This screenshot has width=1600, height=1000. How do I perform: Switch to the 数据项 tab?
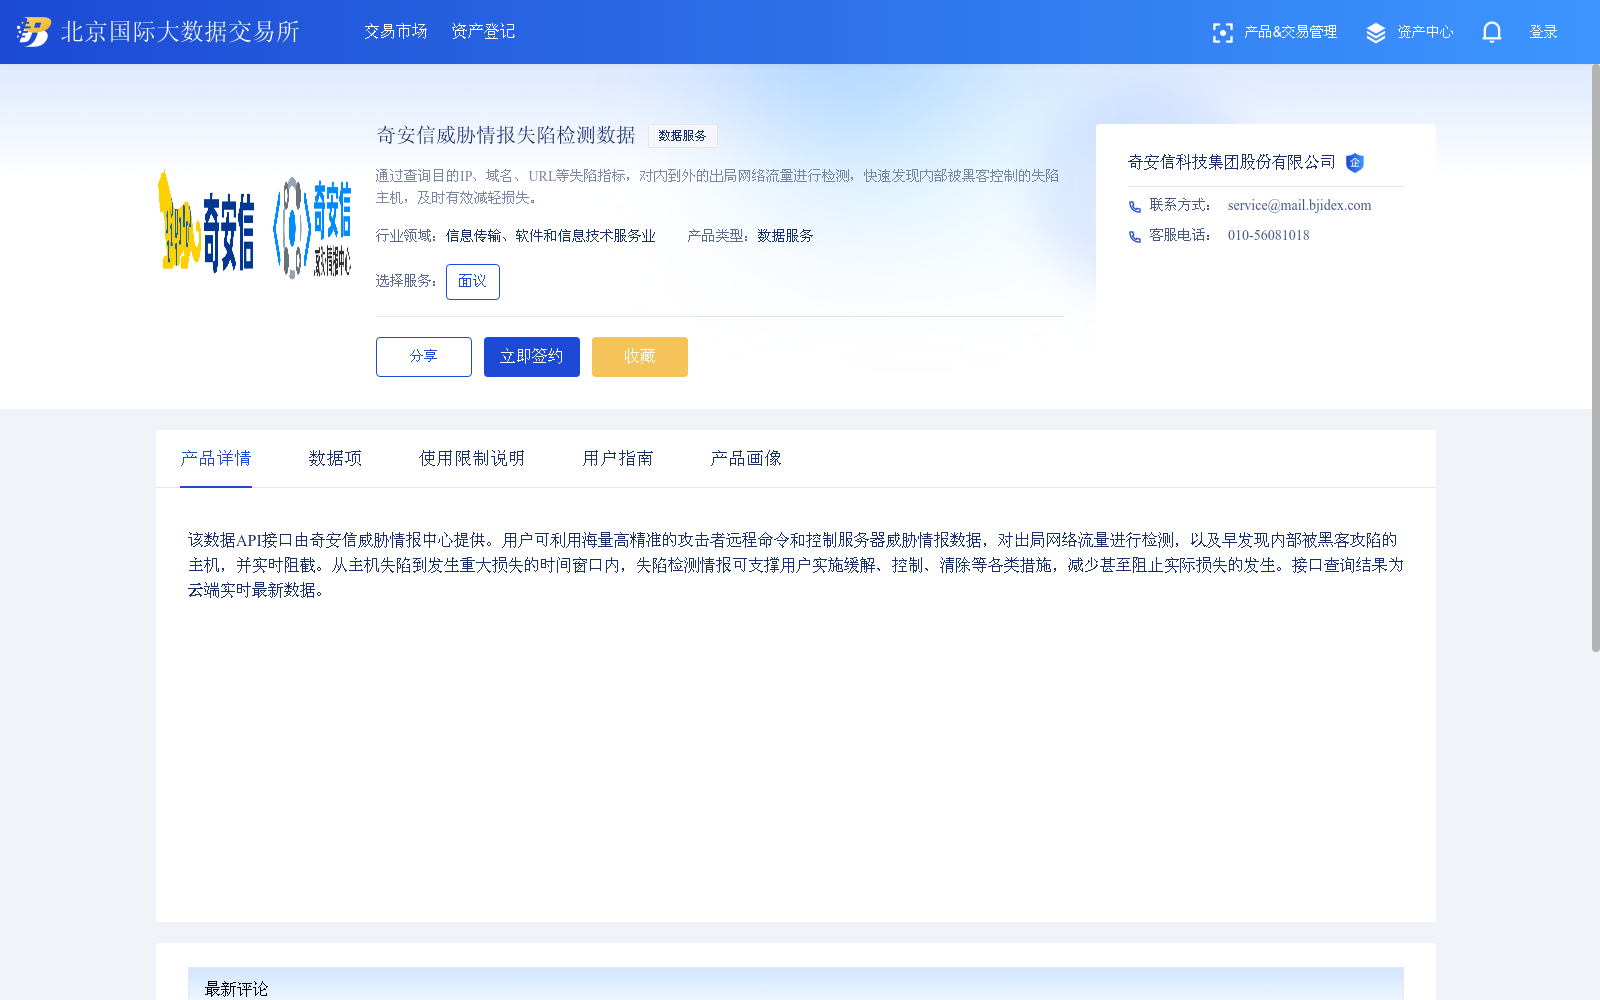(x=335, y=459)
